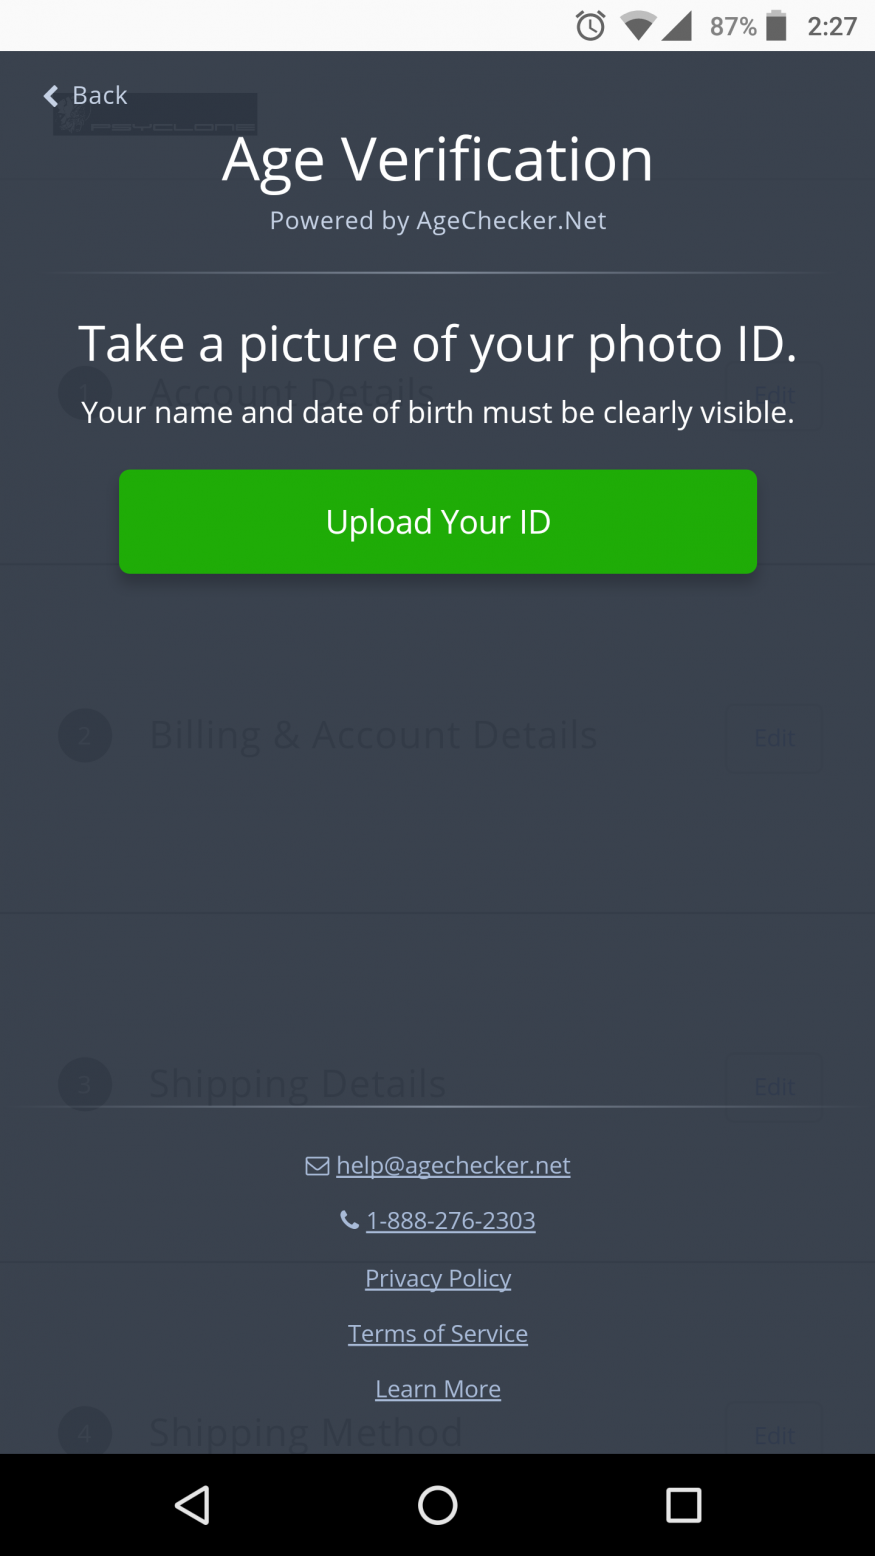Viewport: 875px width, 1556px height.
Task: Tap the Learn More link
Action: 438,1389
